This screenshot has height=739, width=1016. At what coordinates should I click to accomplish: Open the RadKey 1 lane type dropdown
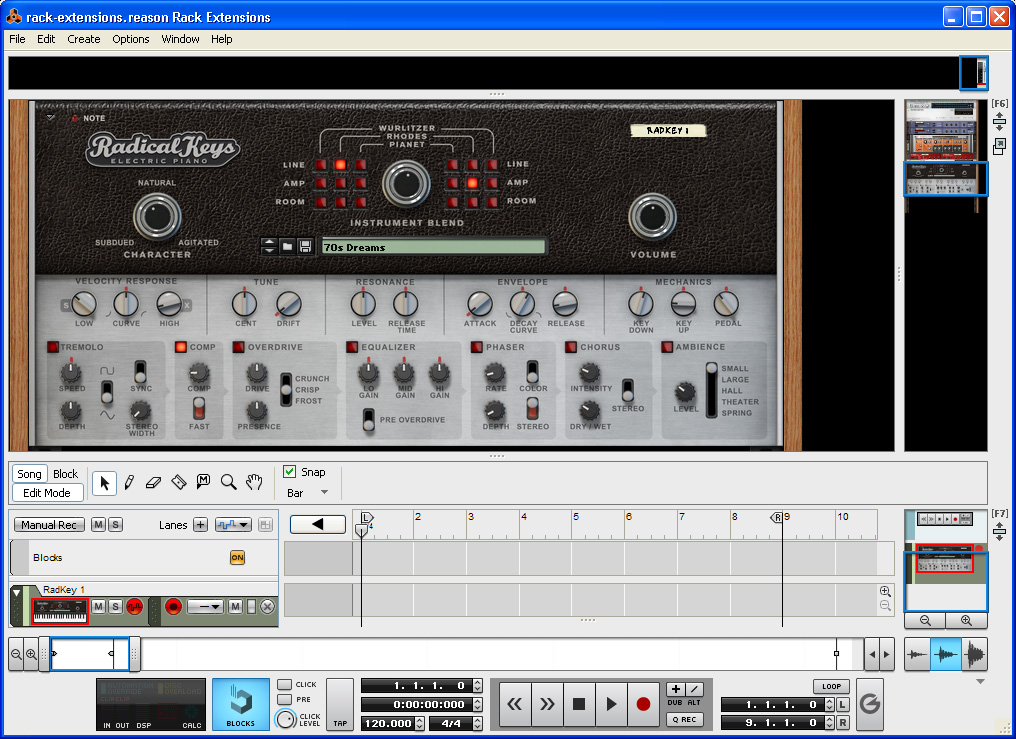coord(205,607)
